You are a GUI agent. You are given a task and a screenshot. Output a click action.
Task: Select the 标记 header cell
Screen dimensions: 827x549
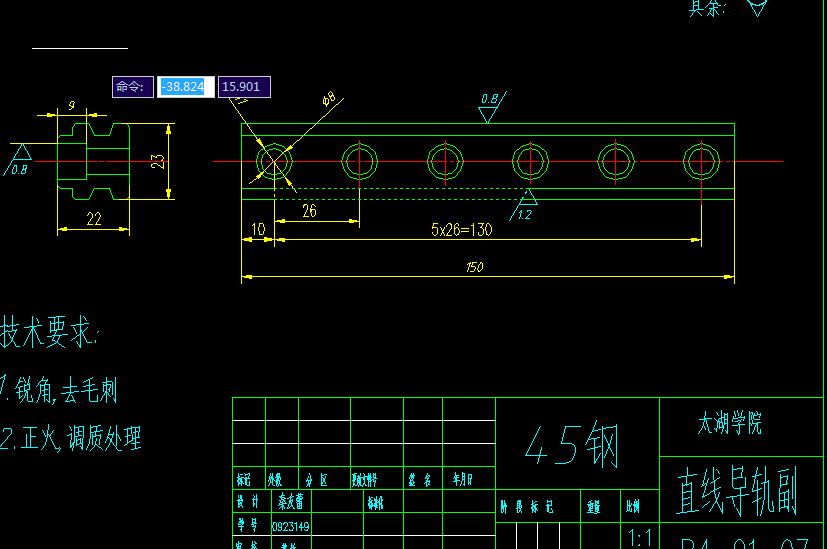[x=244, y=479]
